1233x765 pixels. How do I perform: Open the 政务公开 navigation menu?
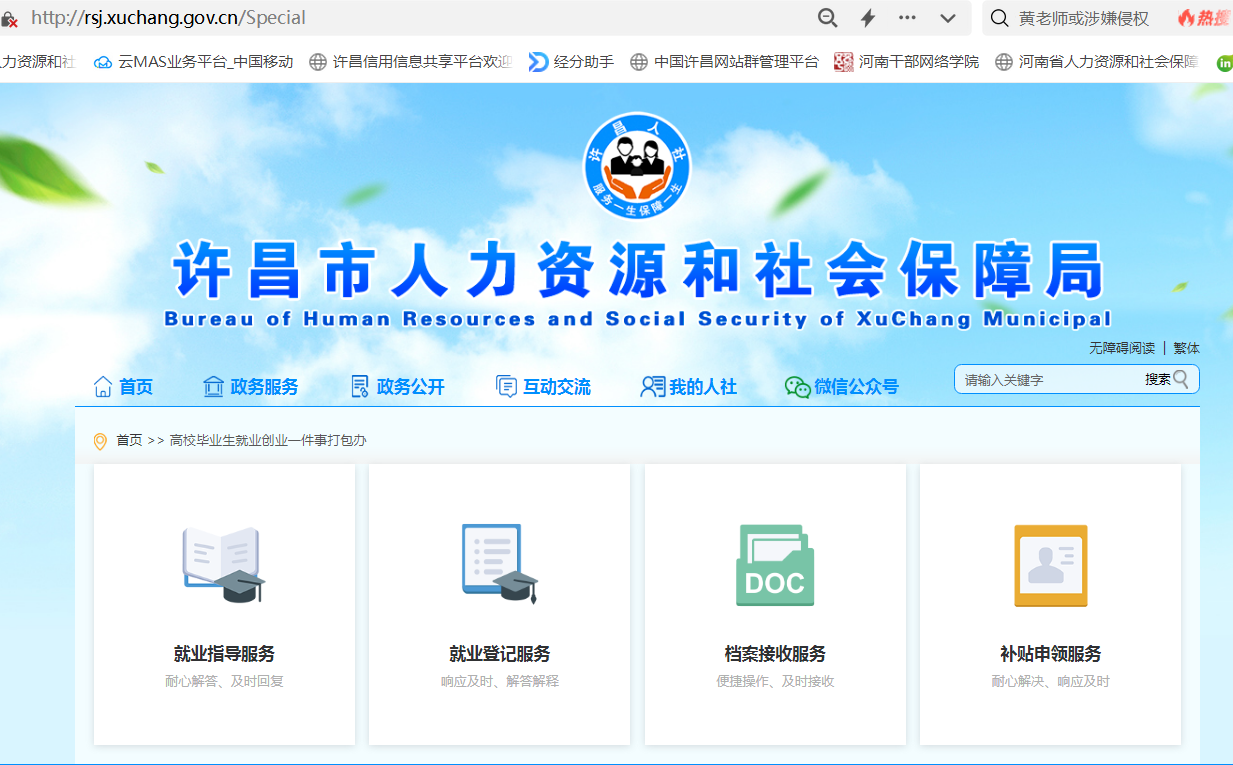398,387
